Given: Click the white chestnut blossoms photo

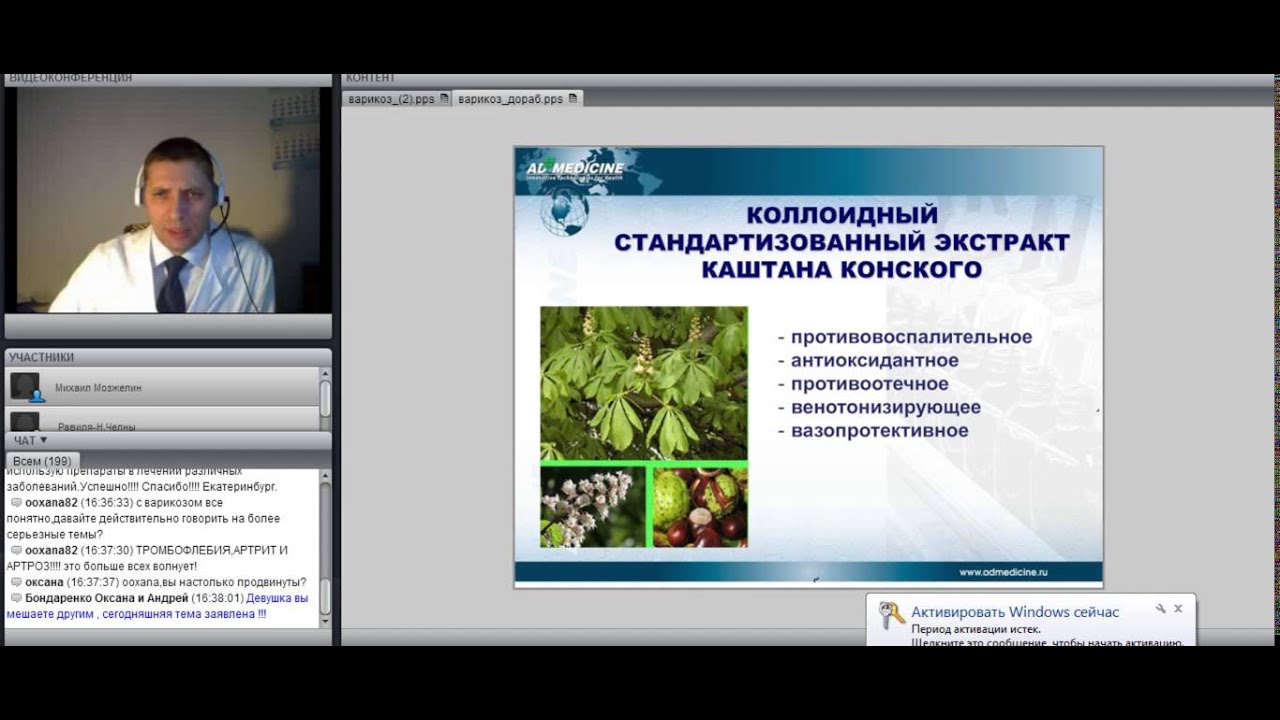Looking at the screenshot, I should point(593,507).
